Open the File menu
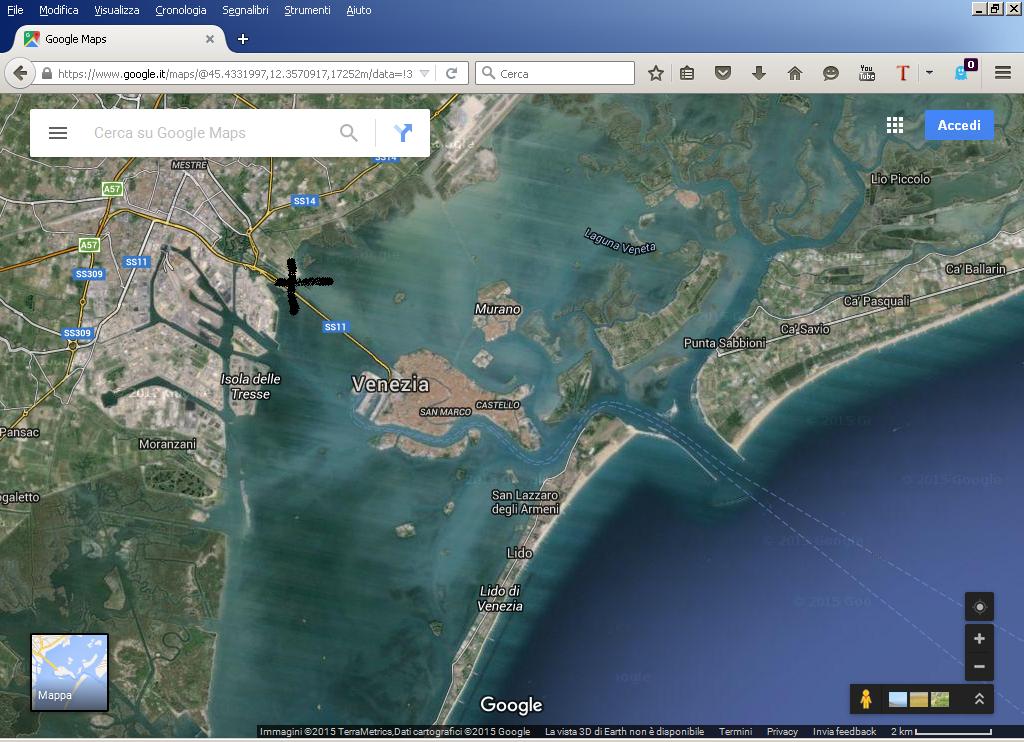 point(15,10)
